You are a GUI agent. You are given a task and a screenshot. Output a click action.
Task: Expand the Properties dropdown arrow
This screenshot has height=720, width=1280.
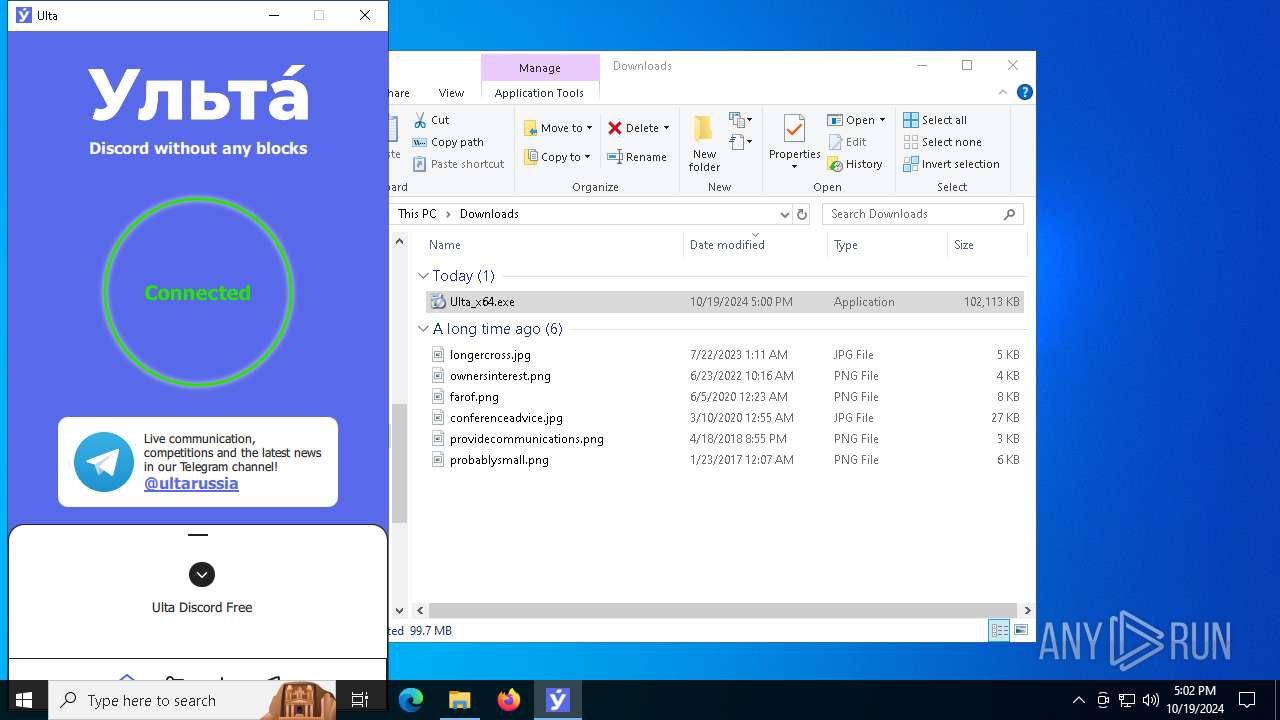(x=794, y=166)
